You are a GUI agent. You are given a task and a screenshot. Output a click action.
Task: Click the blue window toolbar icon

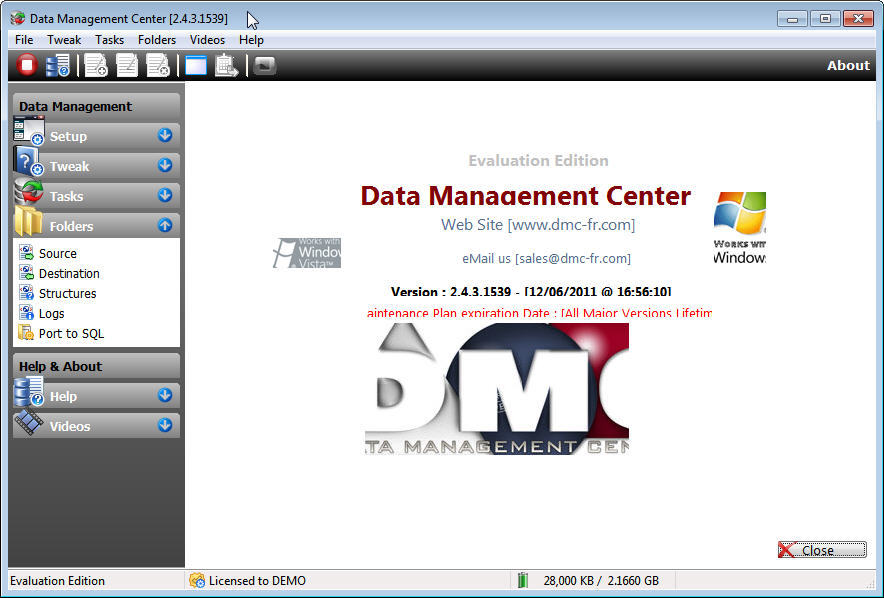(196, 65)
